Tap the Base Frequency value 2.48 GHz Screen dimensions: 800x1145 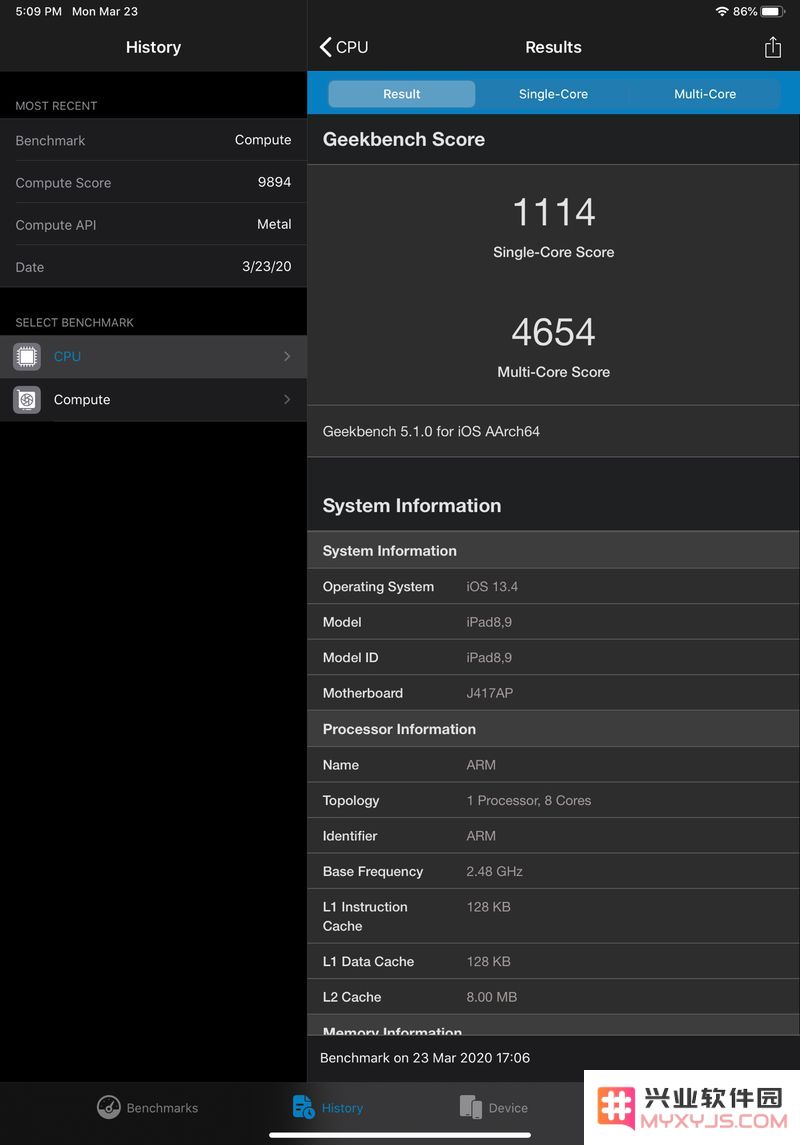[x=494, y=871]
